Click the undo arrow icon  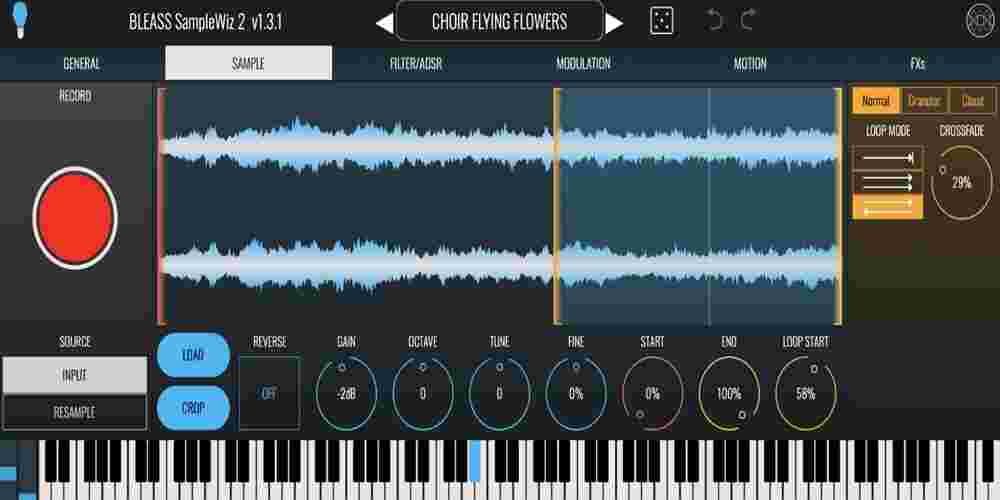coord(715,20)
